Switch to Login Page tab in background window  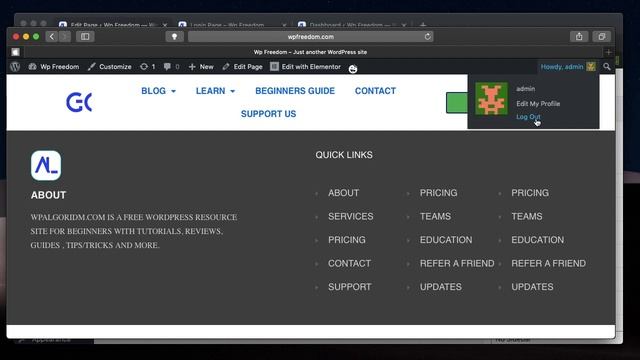(x=233, y=25)
